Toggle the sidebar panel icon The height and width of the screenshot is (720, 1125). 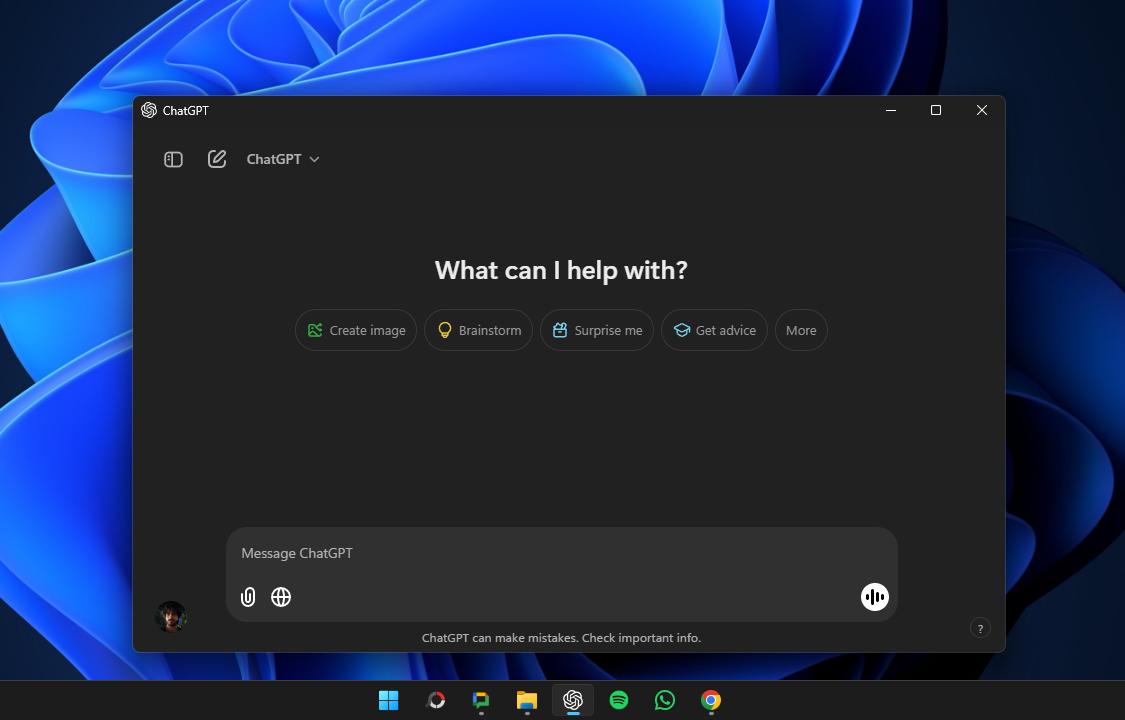tap(173, 159)
